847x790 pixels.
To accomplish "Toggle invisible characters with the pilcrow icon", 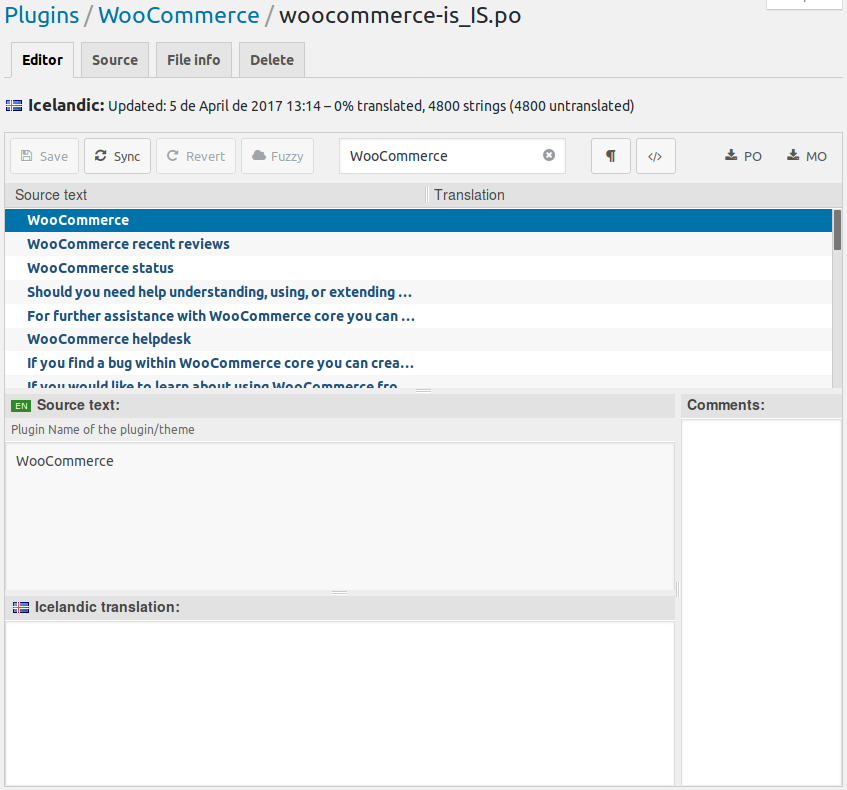I will pos(610,156).
